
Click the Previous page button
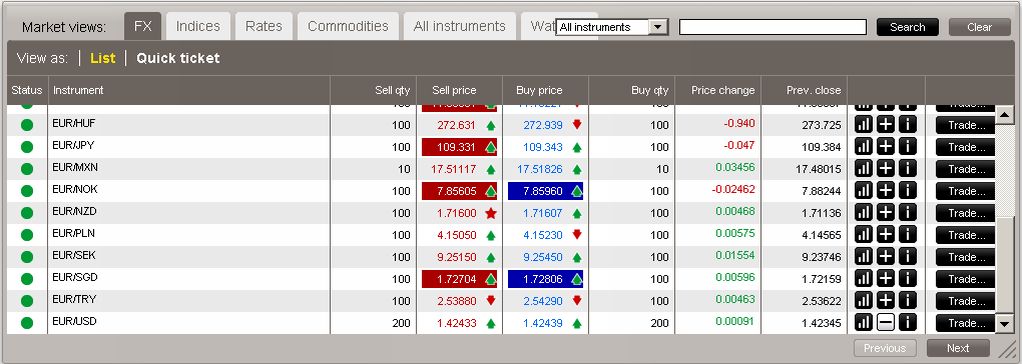click(885, 348)
